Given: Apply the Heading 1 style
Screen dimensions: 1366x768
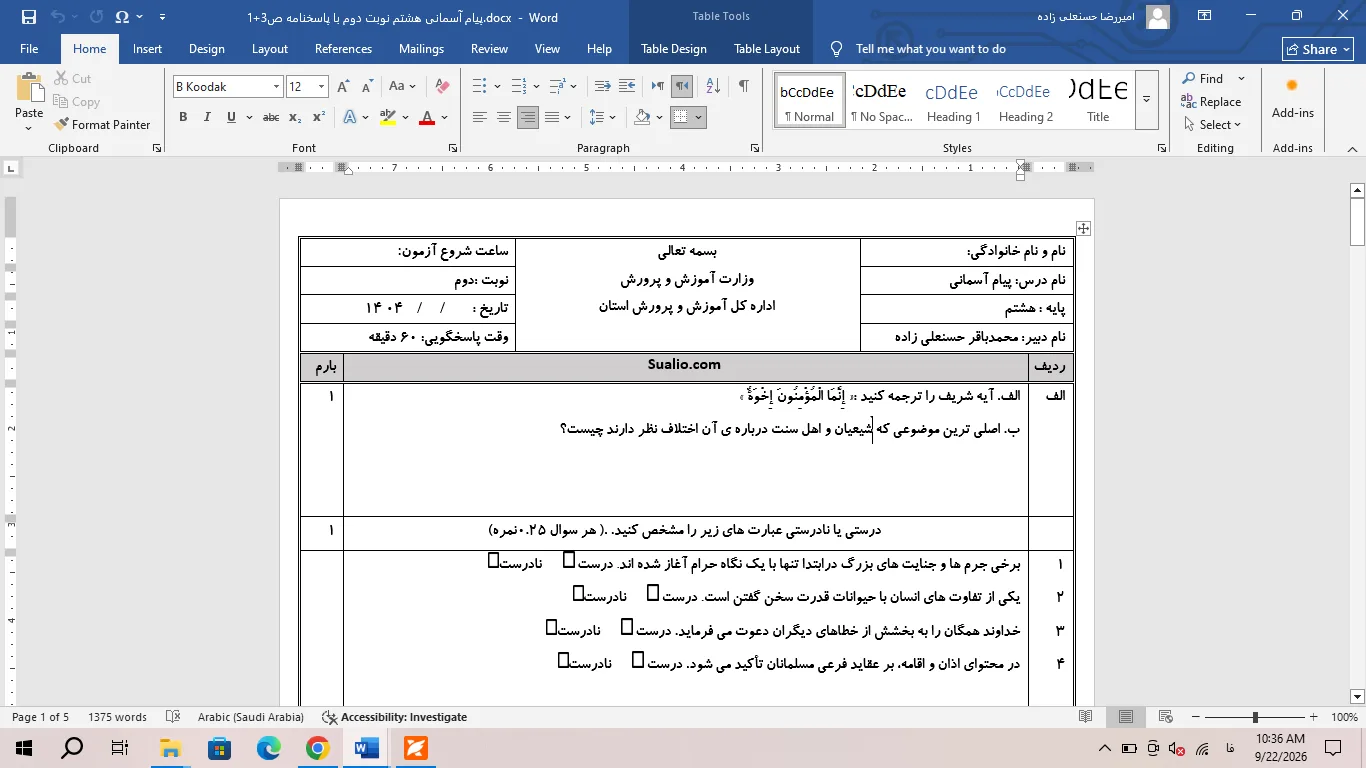Looking at the screenshot, I should coord(953,99).
